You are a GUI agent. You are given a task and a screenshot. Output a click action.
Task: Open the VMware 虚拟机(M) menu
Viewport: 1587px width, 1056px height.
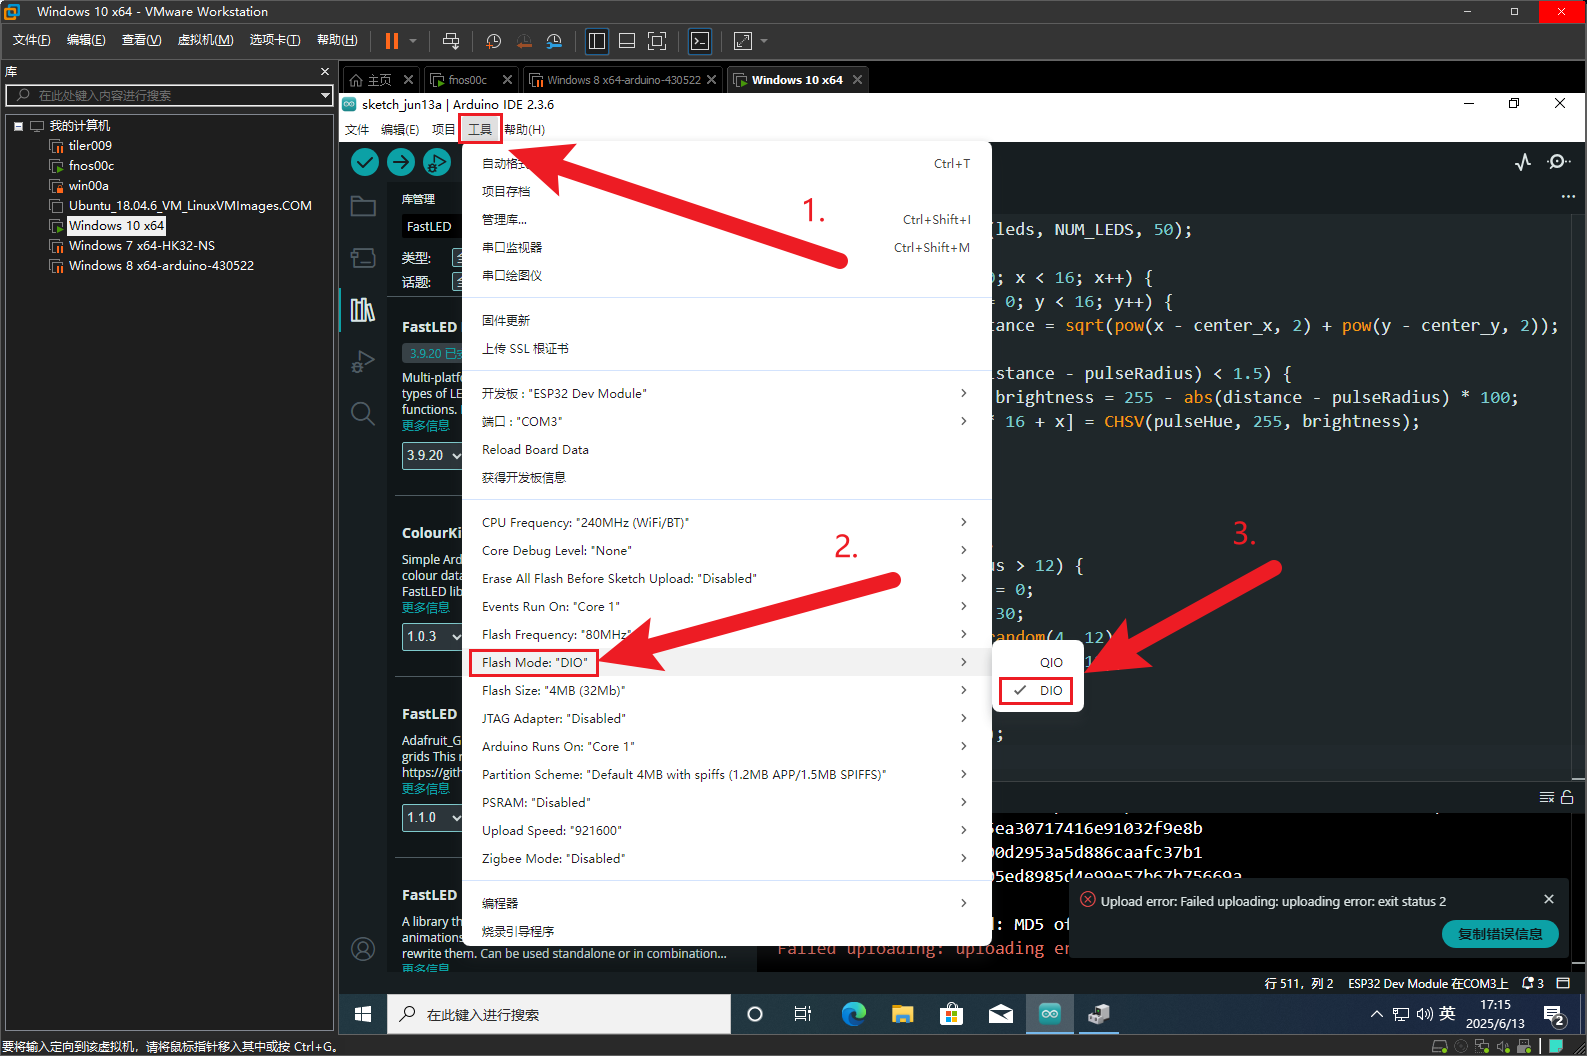point(205,40)
